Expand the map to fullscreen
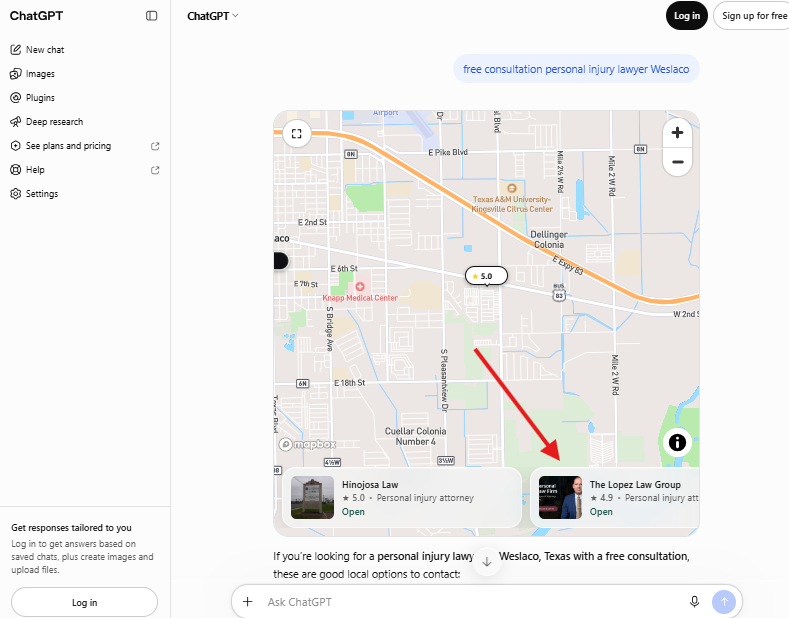This screenshot has width=789, height=618. click(x=296, y=134)
